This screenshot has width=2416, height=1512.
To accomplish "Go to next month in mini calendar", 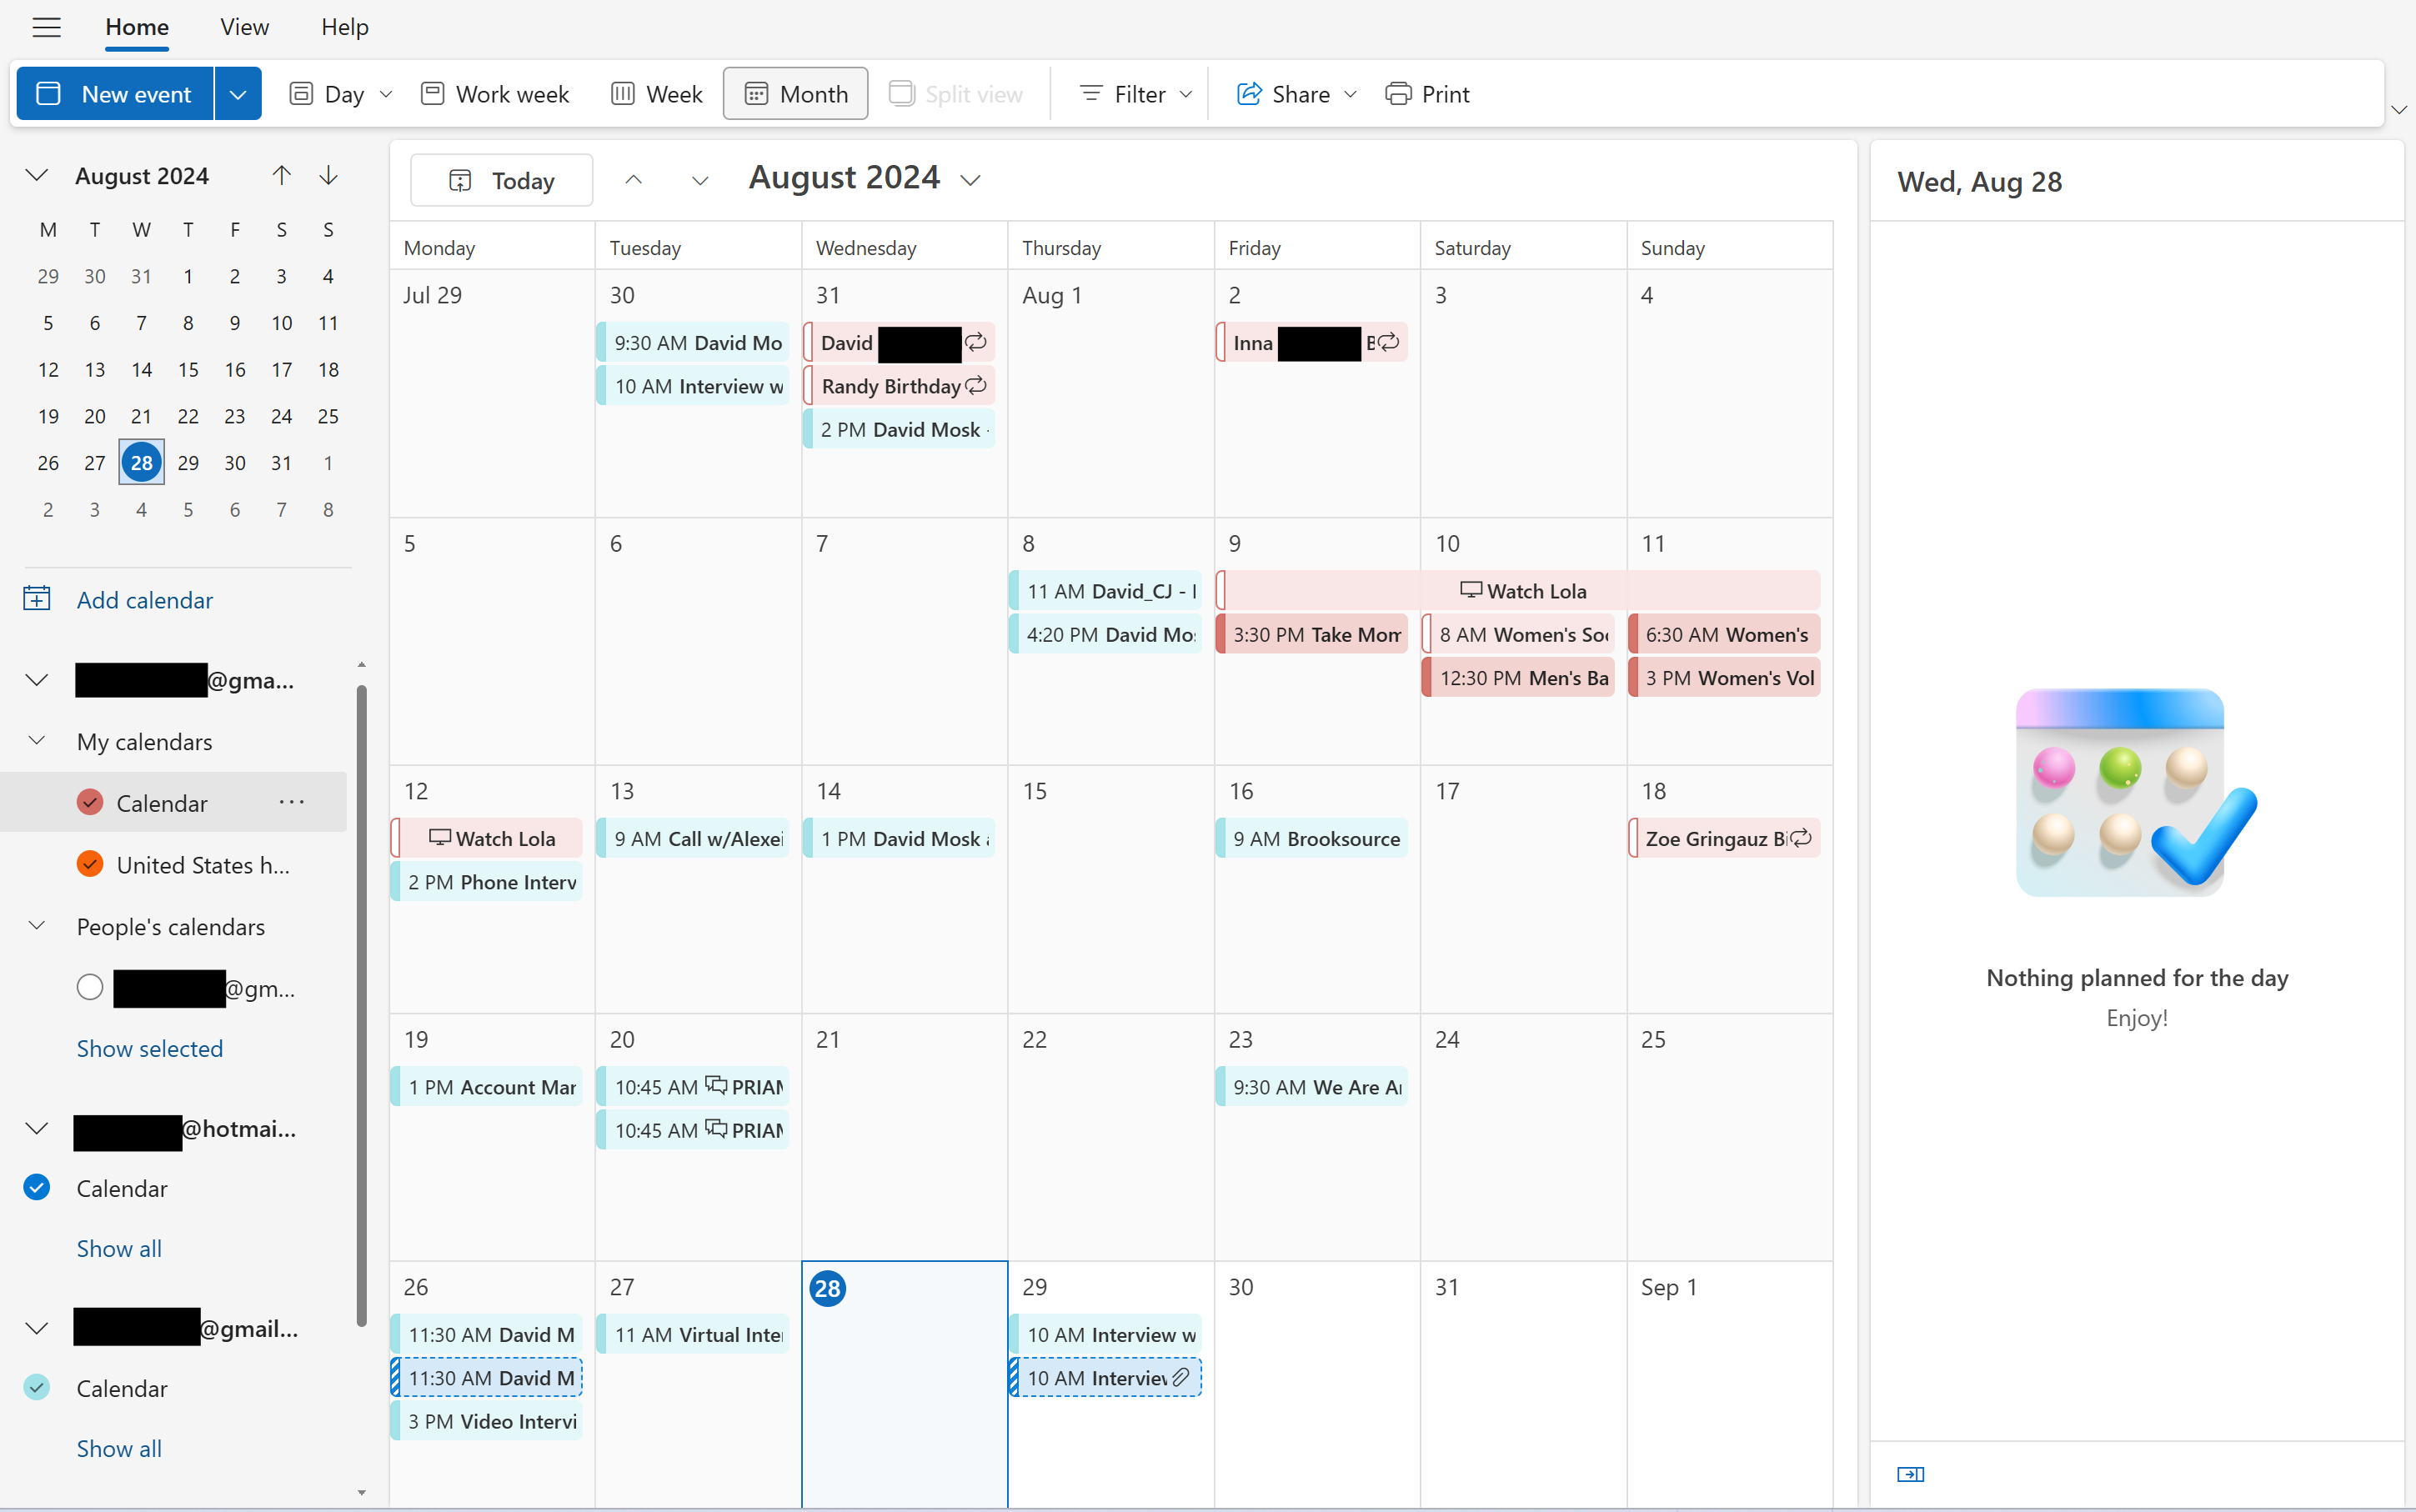I will (x=328, y=175).
